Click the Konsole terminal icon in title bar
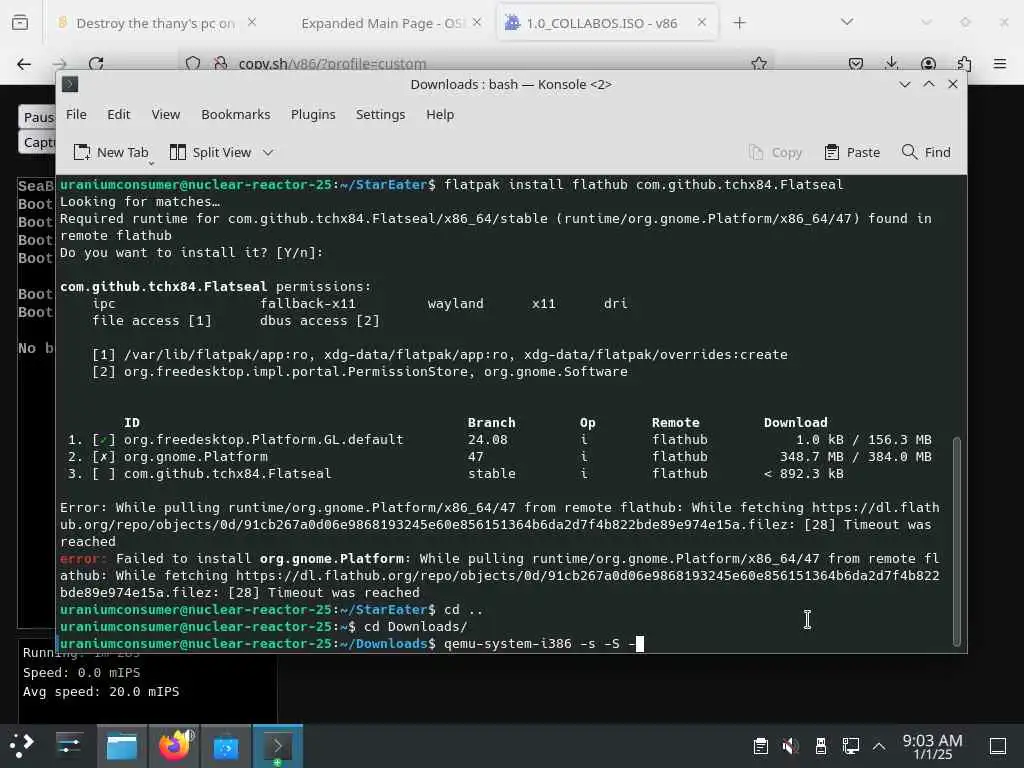 click(70, 84)
